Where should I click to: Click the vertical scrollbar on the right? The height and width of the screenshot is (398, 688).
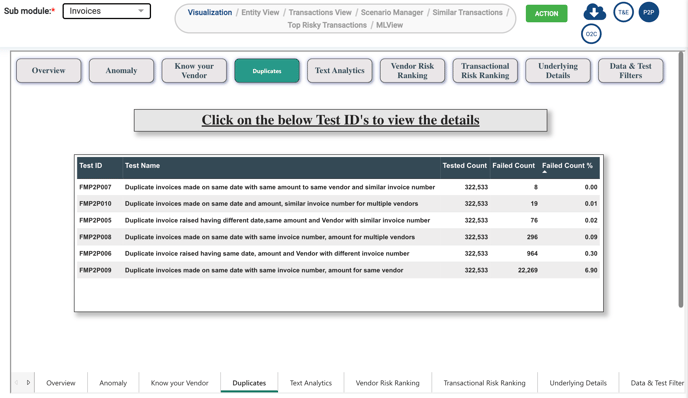click(x=681, y=180)
